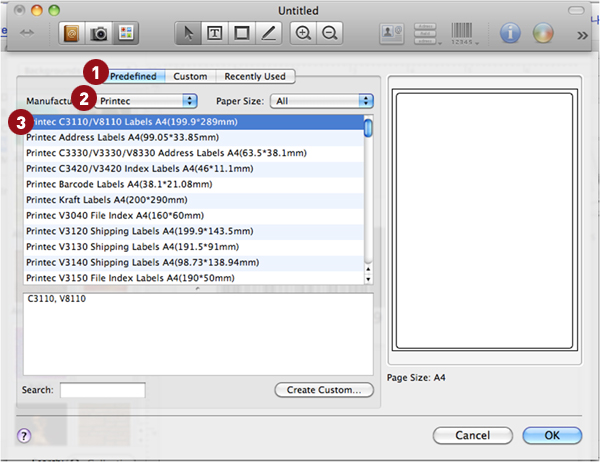Show more toolbar items with the chevron
This screenshot has height=462, width=600.
tap(582, 36)
